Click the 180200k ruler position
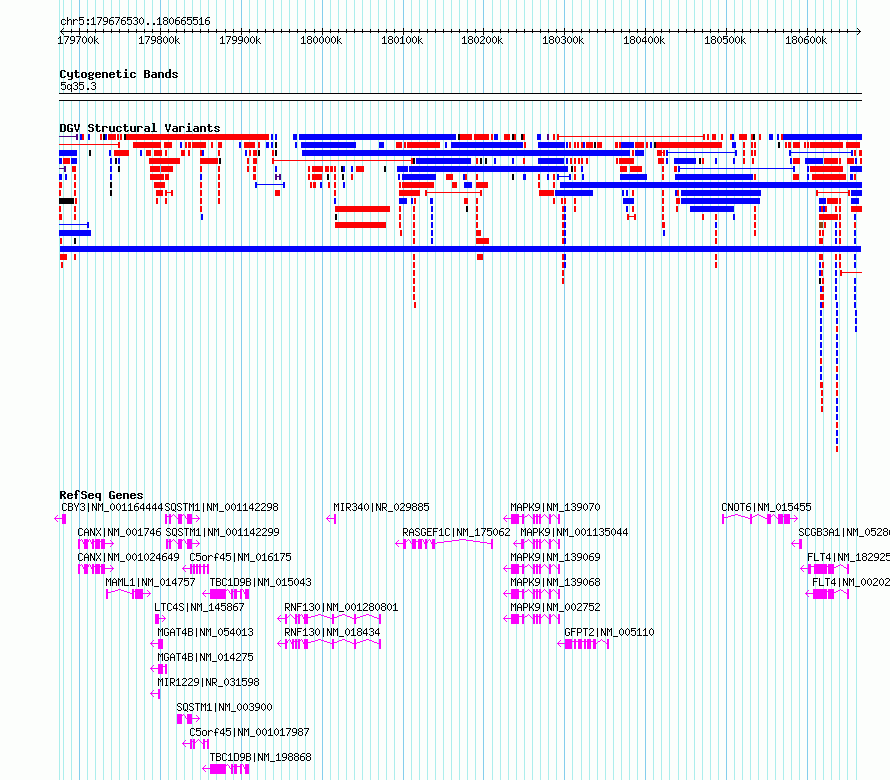890x780 pixels. point(482,40)
